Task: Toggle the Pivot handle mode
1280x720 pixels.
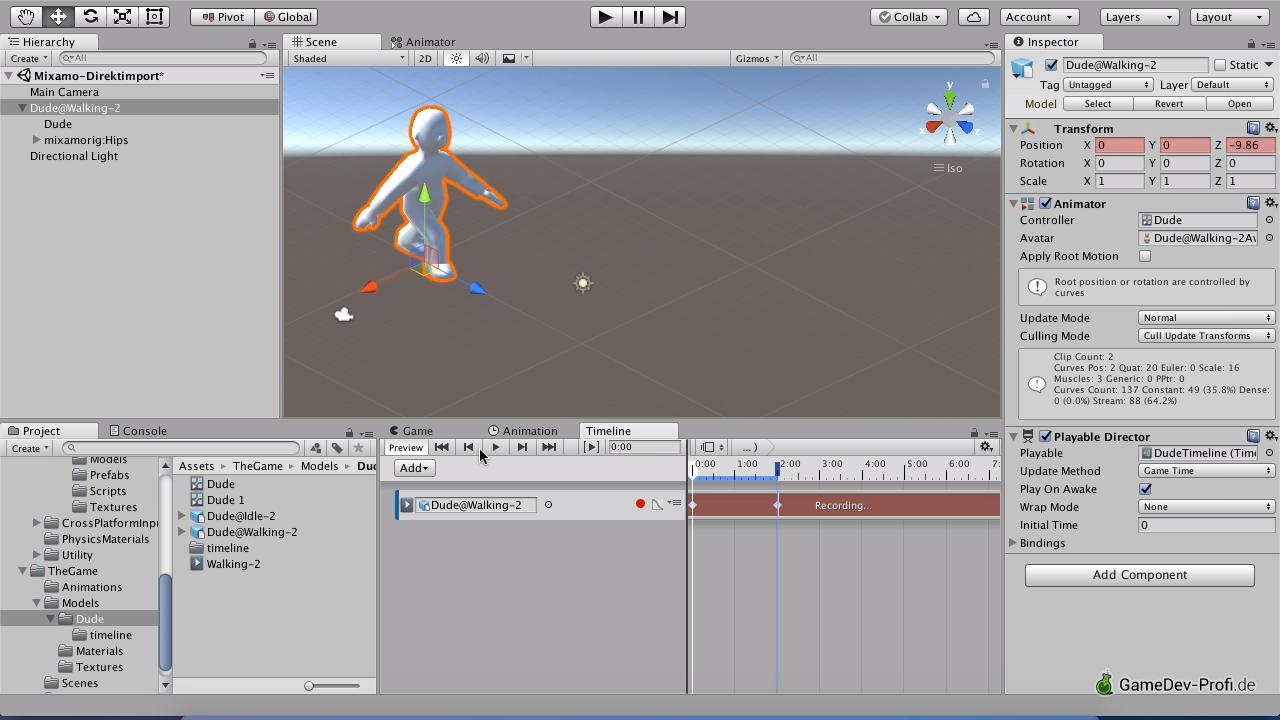Action: (222, 17)
